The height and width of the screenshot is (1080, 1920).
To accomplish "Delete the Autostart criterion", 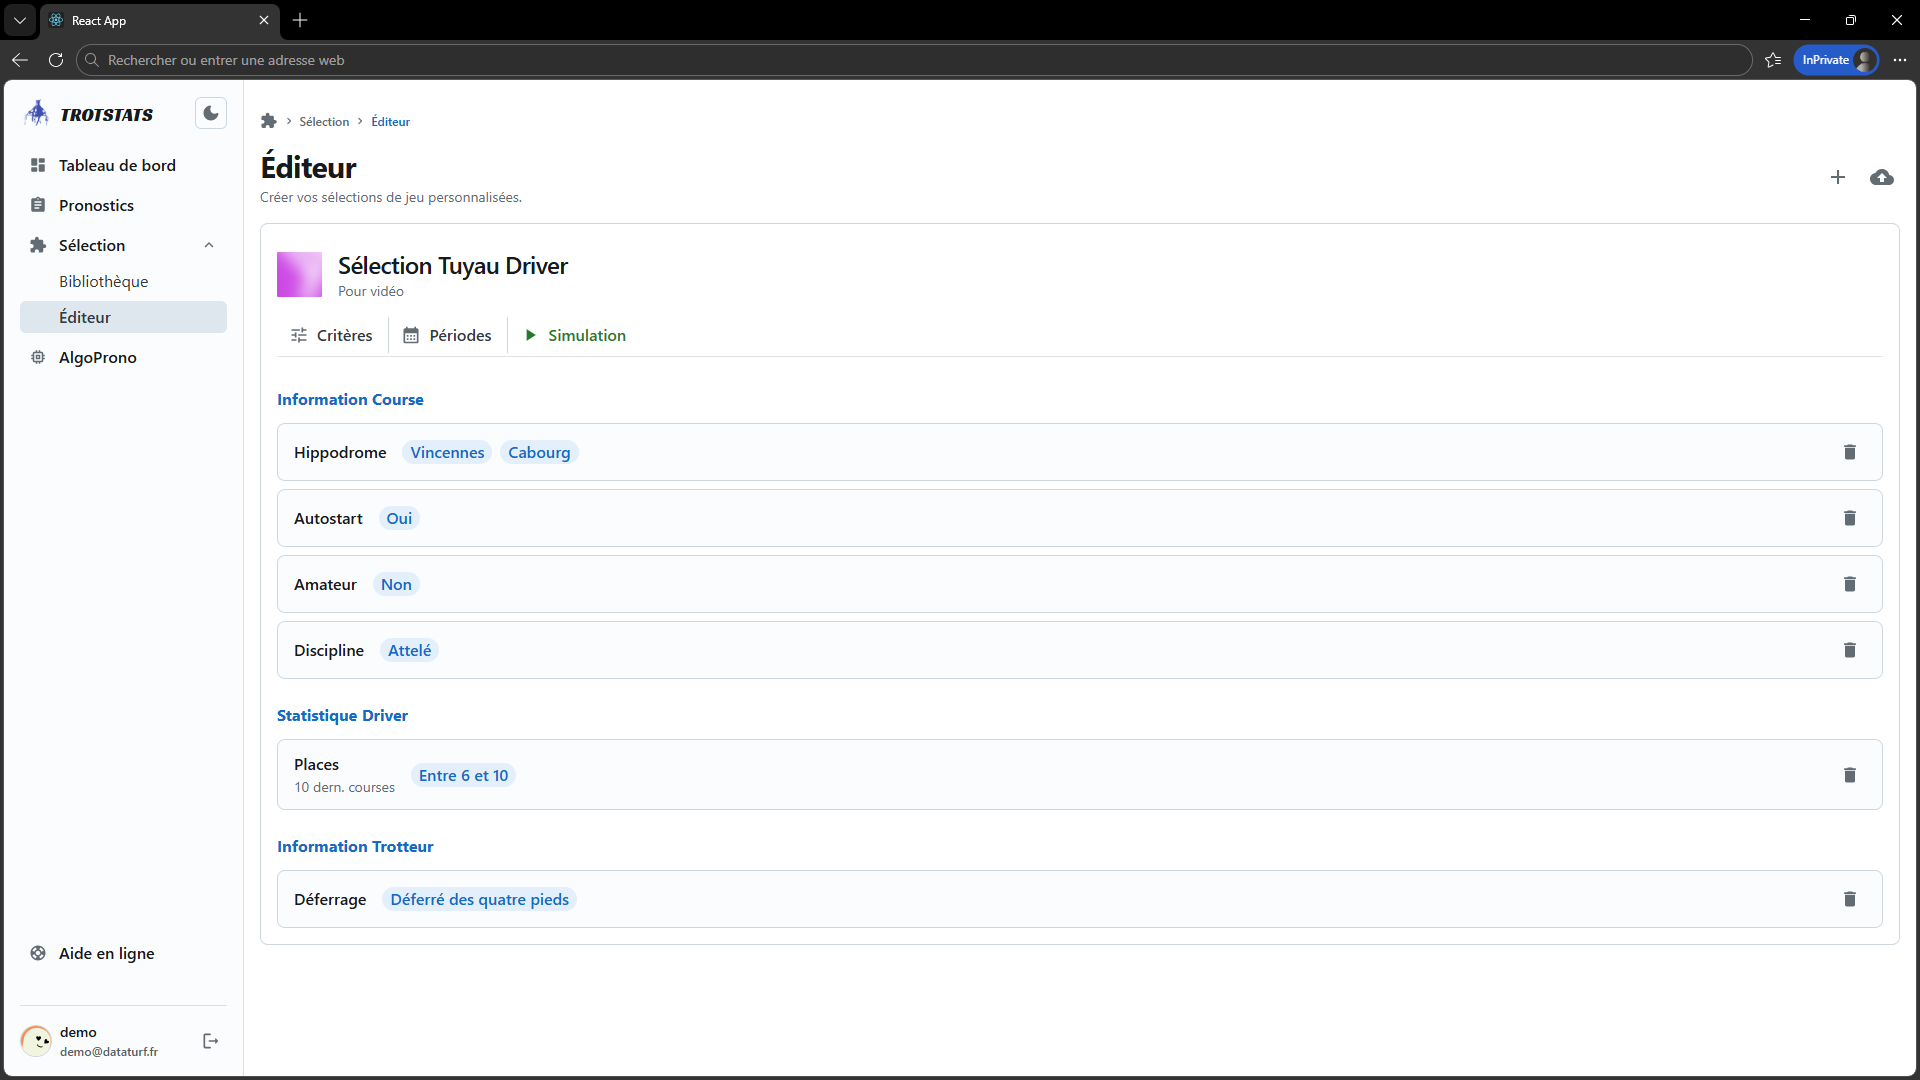I will pos(1849,518).
